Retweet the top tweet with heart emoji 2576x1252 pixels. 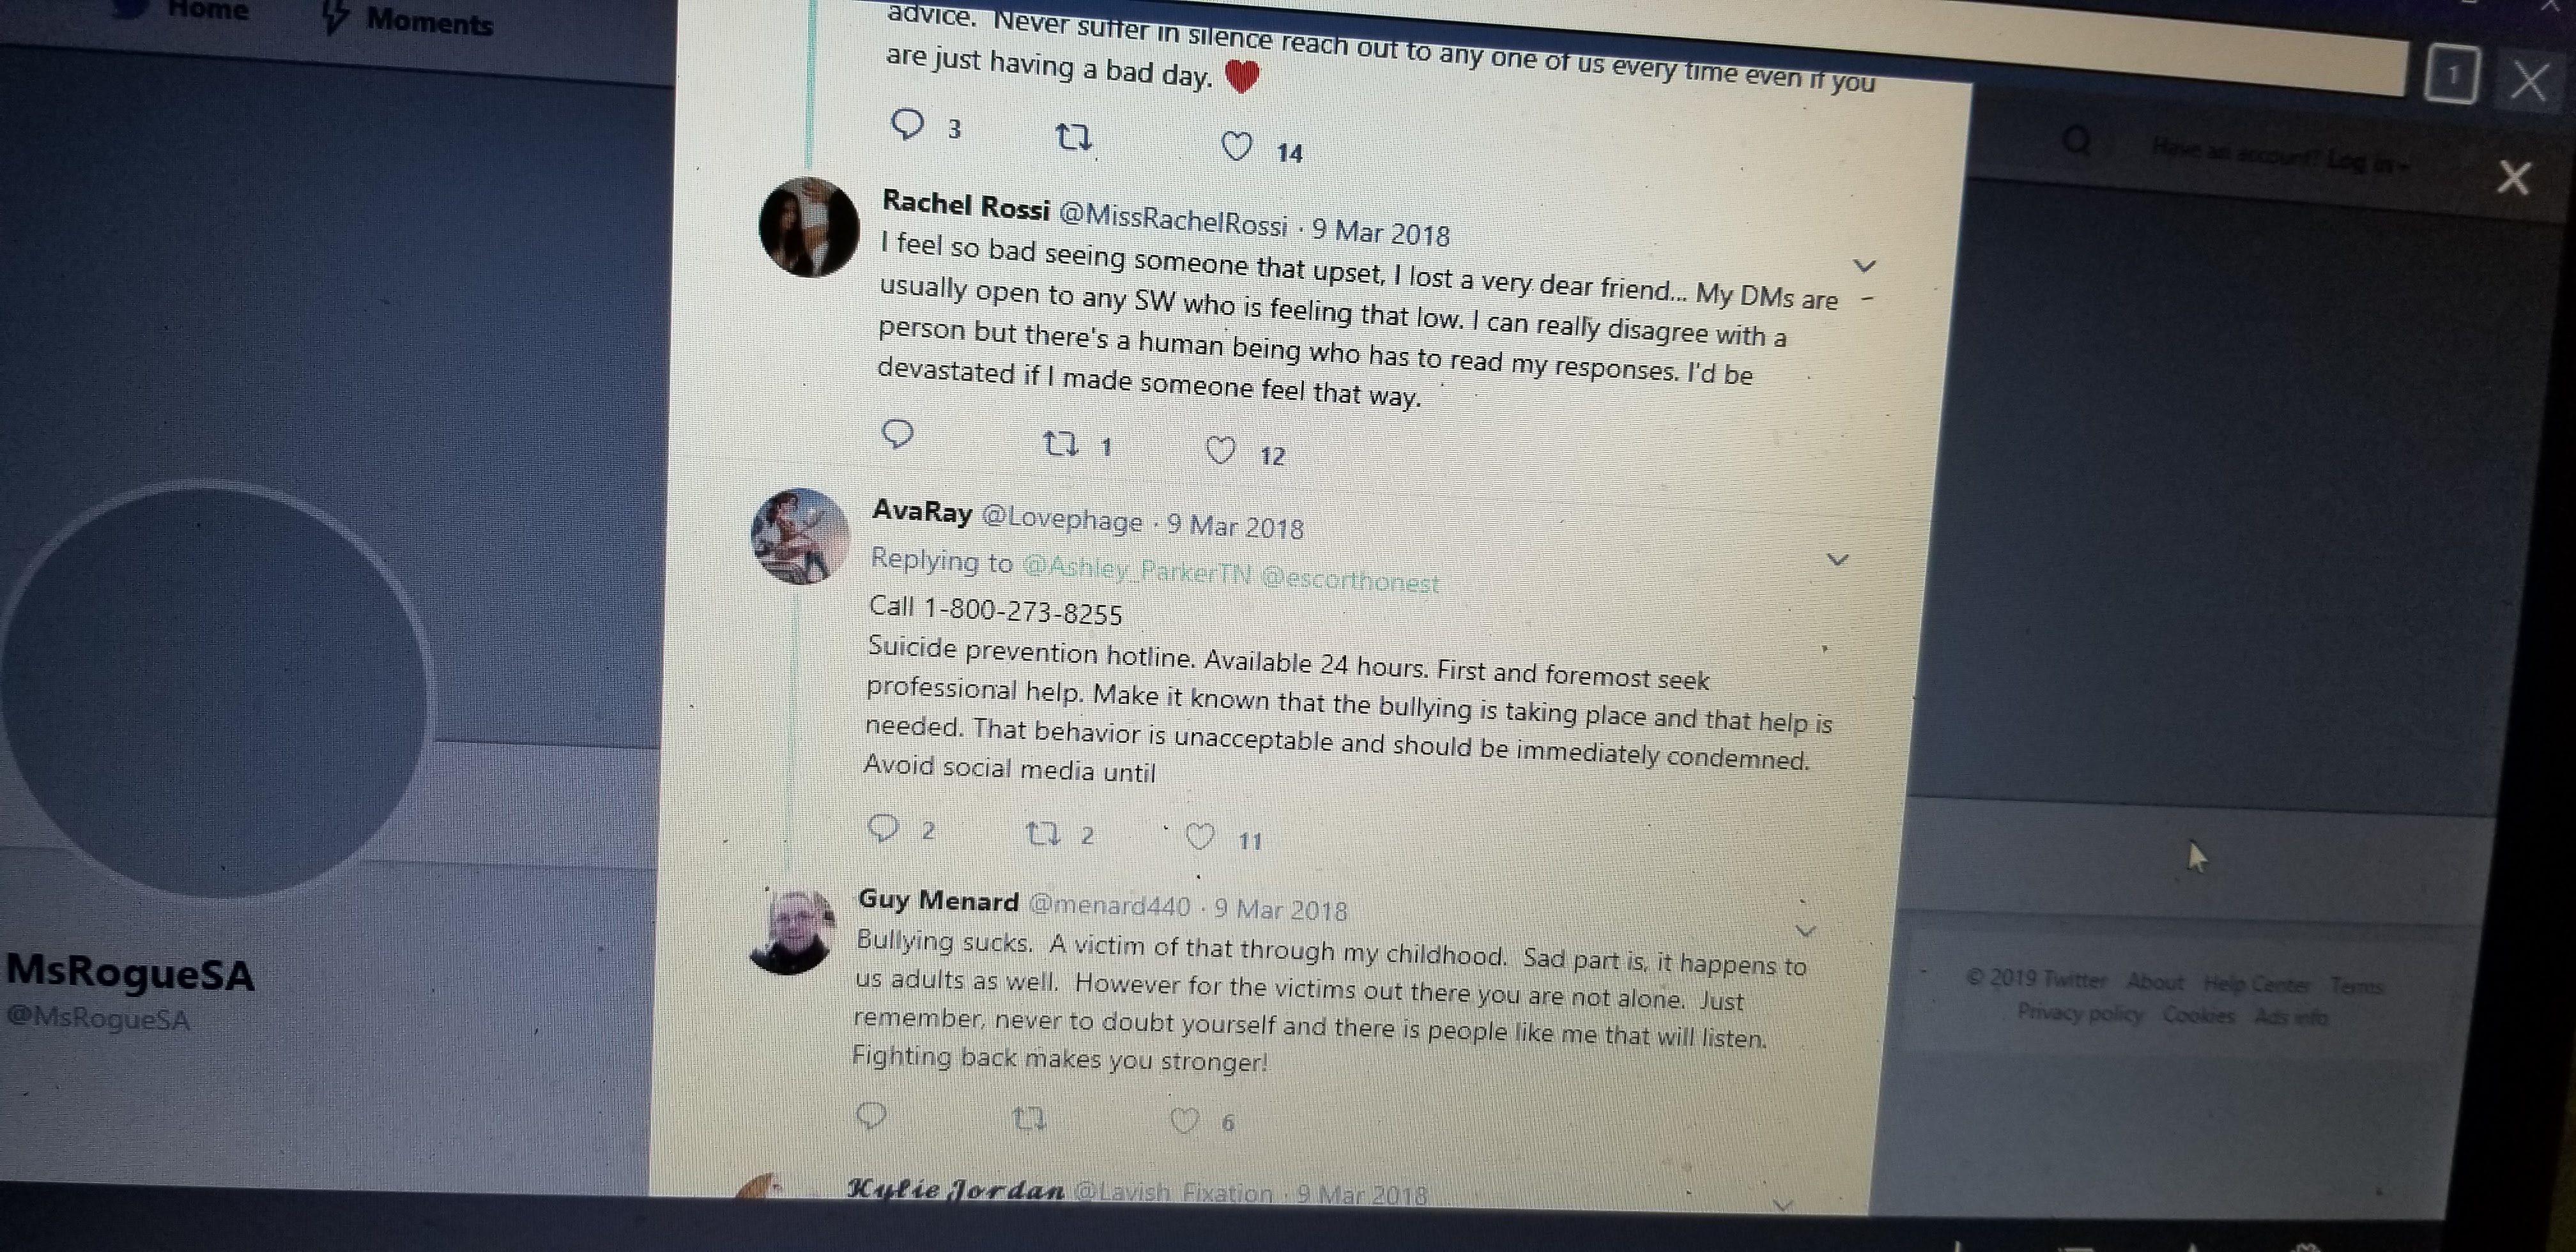pyautogui.click(x=1074, y=137)
